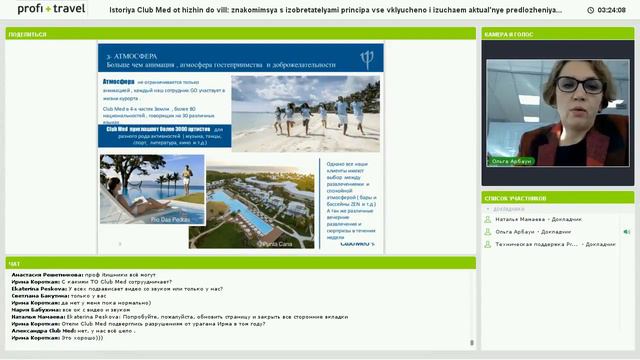Image resolution: width=640 pixels, height=360 pixels.
Task: Click the ПОДЕЛИТЬСЯ panel header
Action: click(x=240, y=34)
